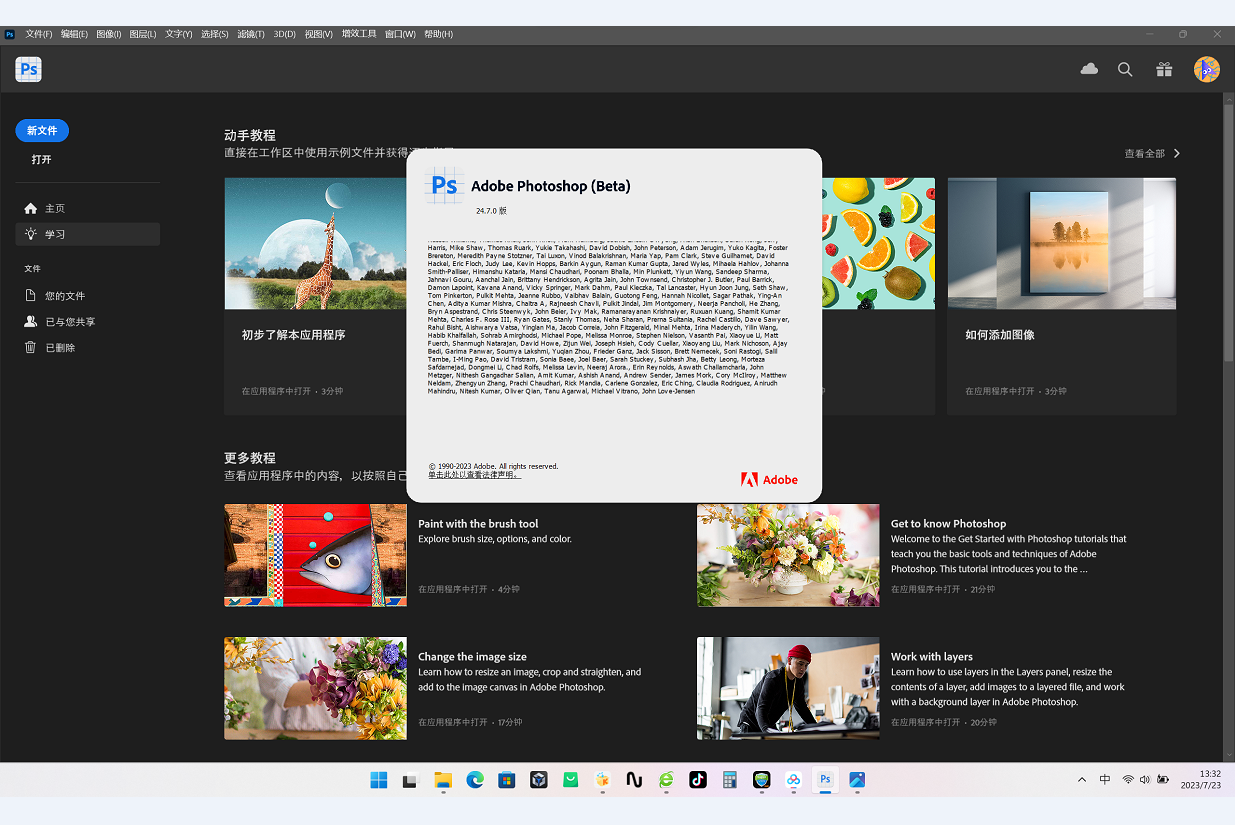The width and height of the screenshot is (1235, 825).
Task: Open the 视图(V) menu
Action: [x=318, y=34]
